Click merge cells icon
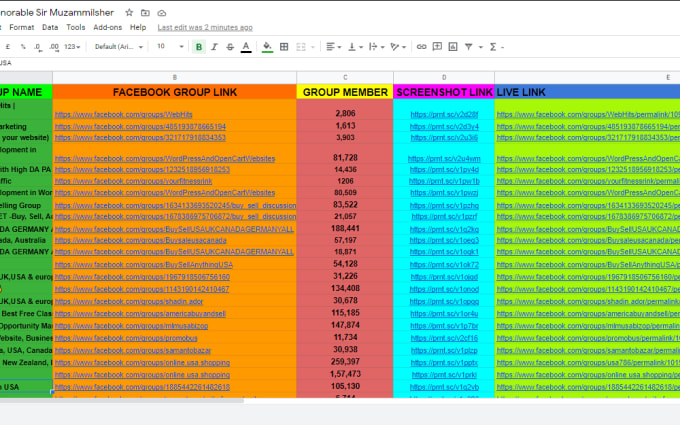The height and width of the screenshot is (425, 680). pyautogui.click(x=301, y=46)
